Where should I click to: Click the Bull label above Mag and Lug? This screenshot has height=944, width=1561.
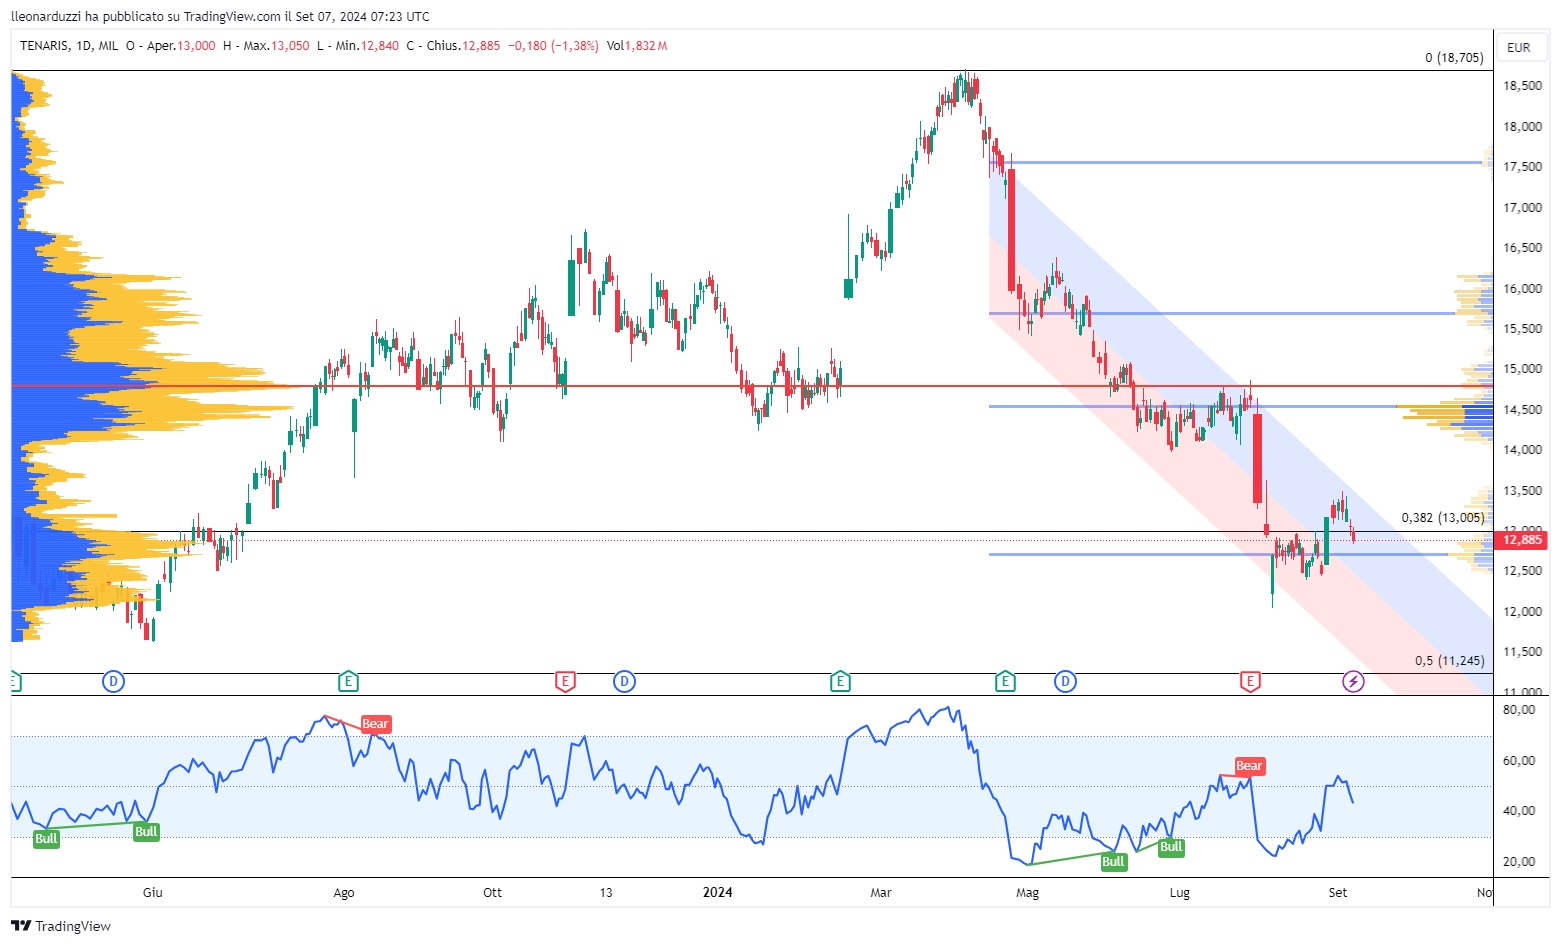pyautogui.click(x=1113, y=861)
